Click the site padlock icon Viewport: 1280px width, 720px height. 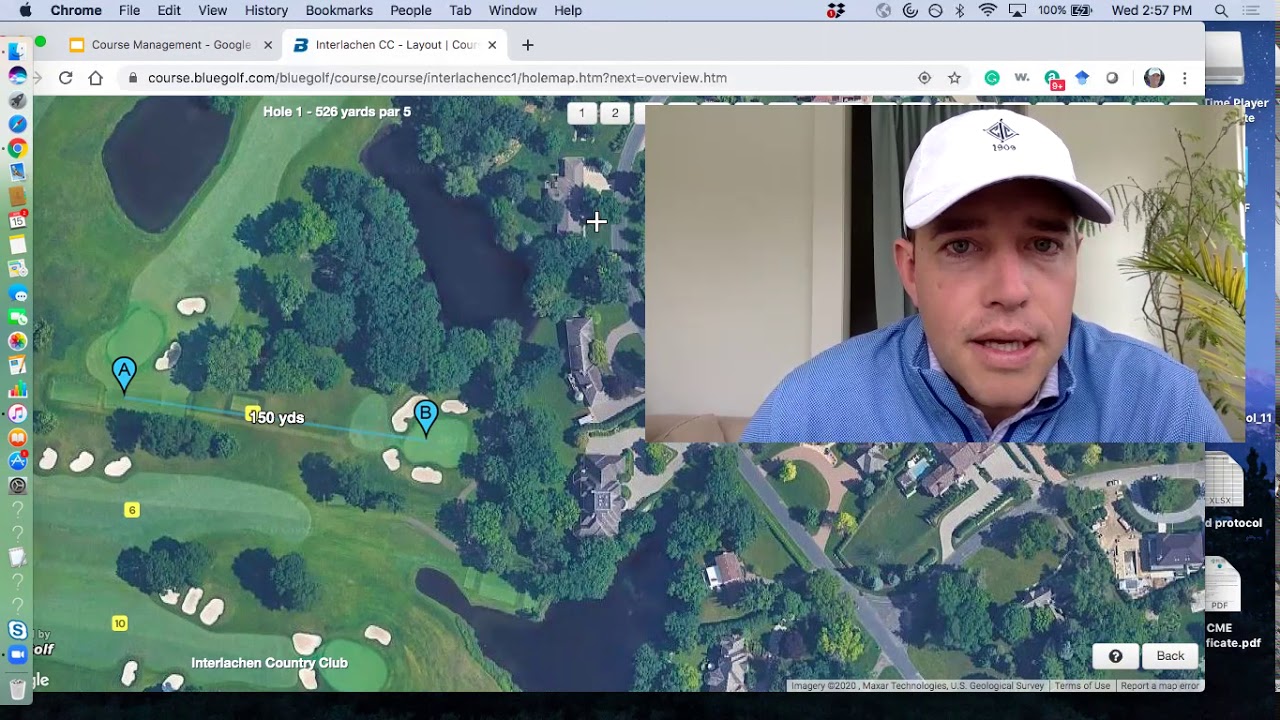coord(133,78)
